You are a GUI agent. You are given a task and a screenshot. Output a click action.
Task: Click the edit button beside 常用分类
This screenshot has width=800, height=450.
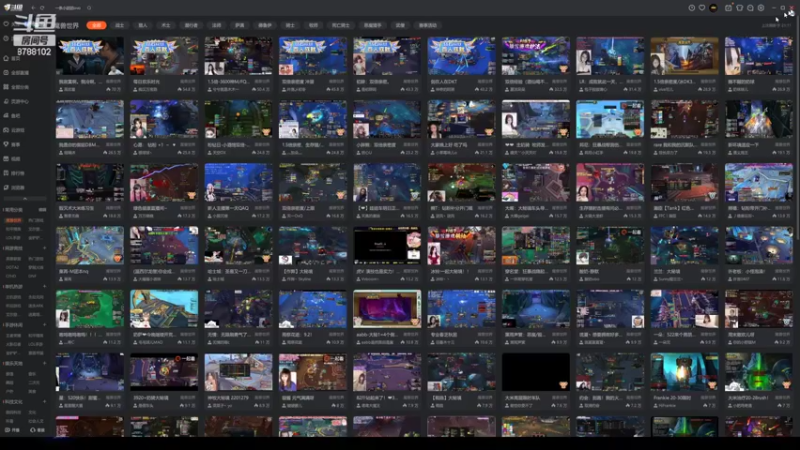42,210
